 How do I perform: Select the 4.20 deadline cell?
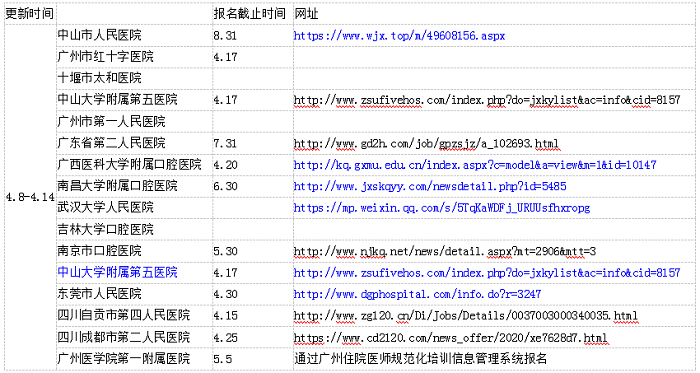[x=252, y=165]
